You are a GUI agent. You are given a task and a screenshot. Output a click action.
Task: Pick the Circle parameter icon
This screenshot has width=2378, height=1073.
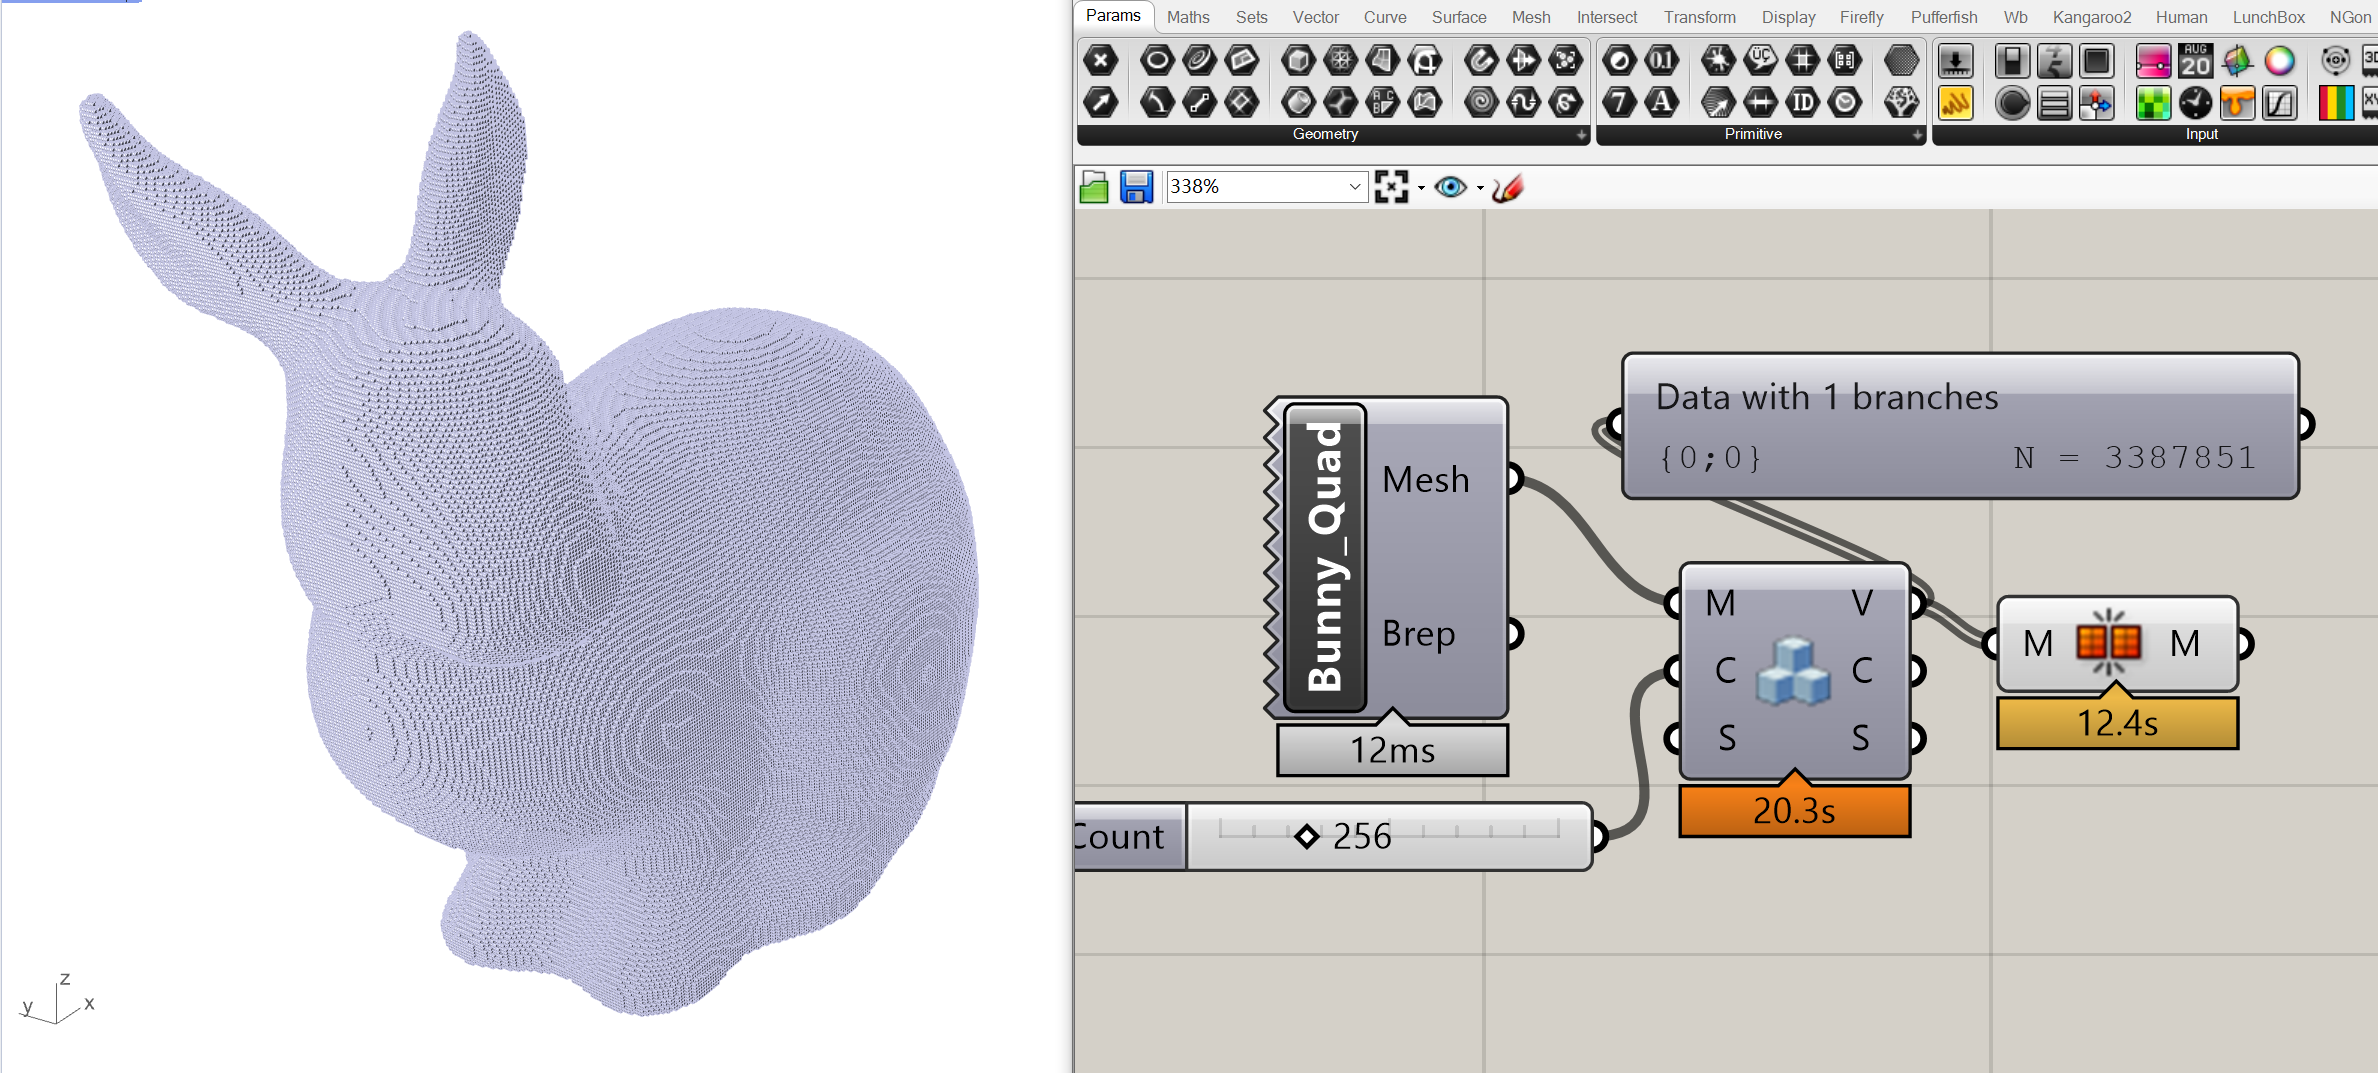click(1157, 61)
